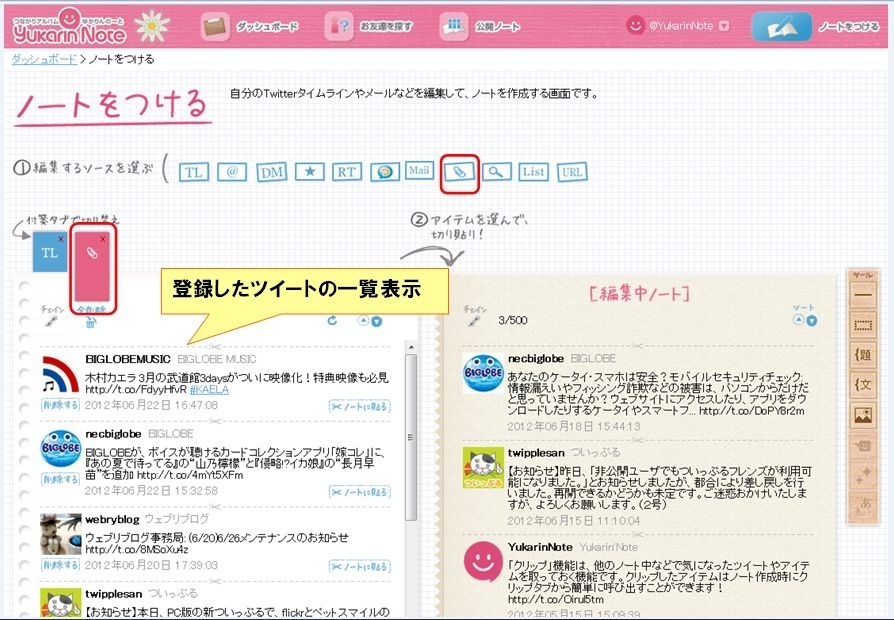Select the star favorites source button
This screenshot has height=620, width=894.
310,172
